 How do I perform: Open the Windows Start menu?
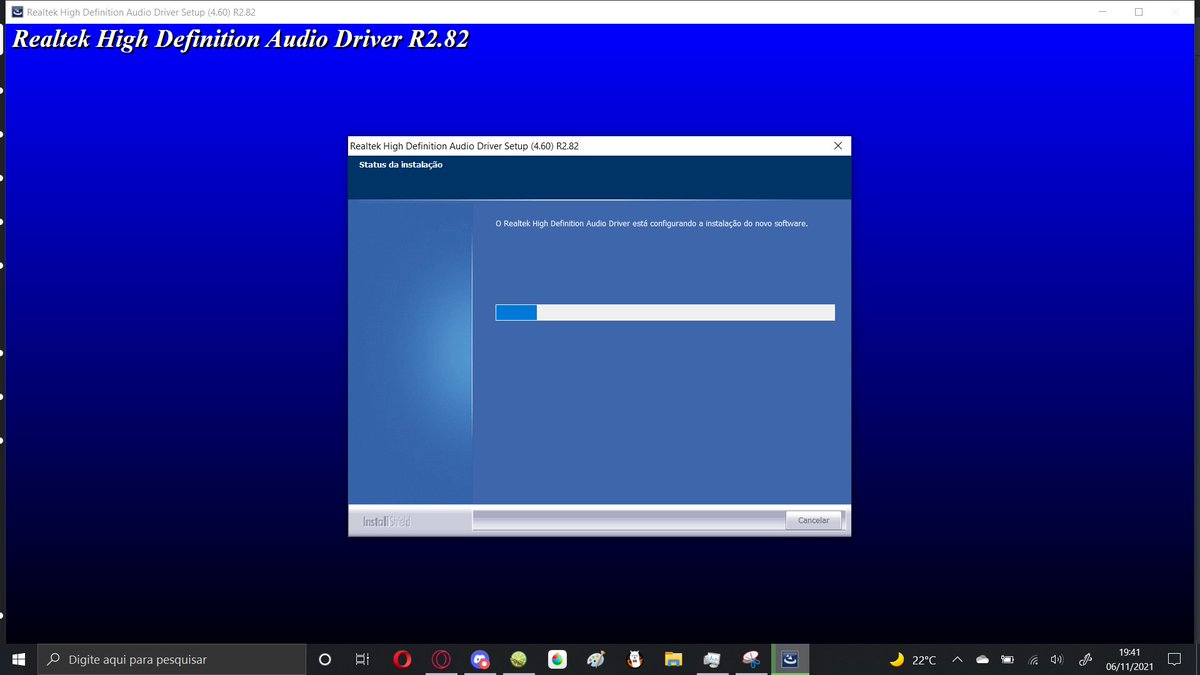coord(19,660)
